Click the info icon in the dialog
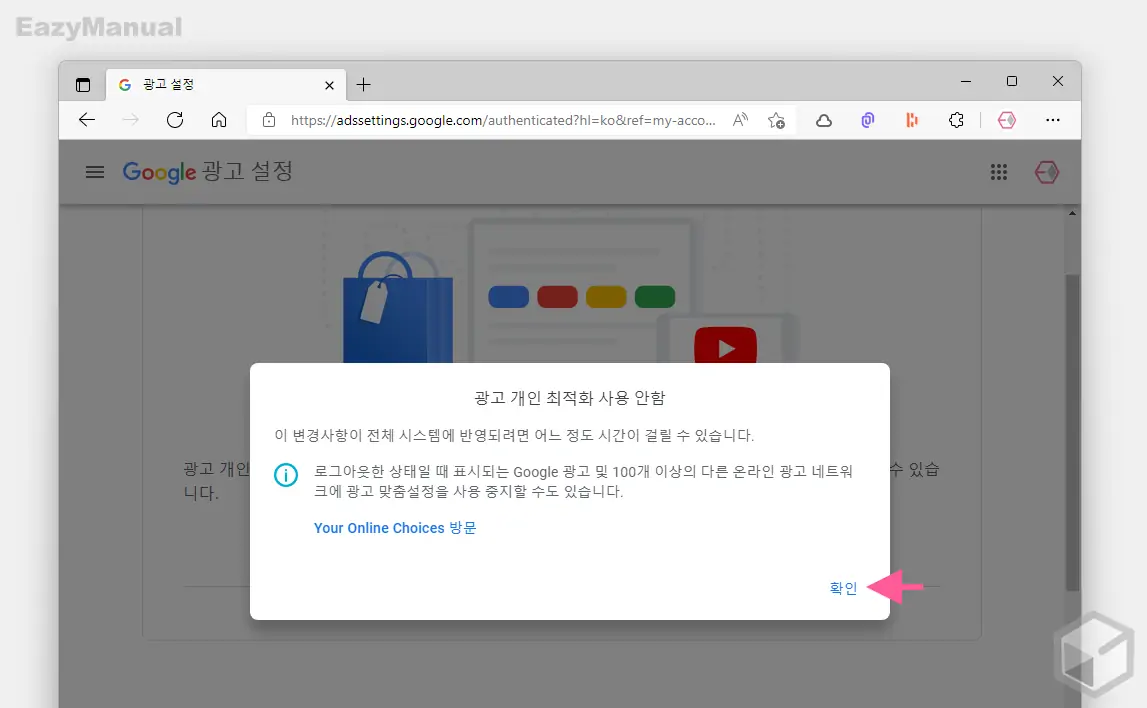This screenshot has height=708, width=1147. tap(286, 475)
